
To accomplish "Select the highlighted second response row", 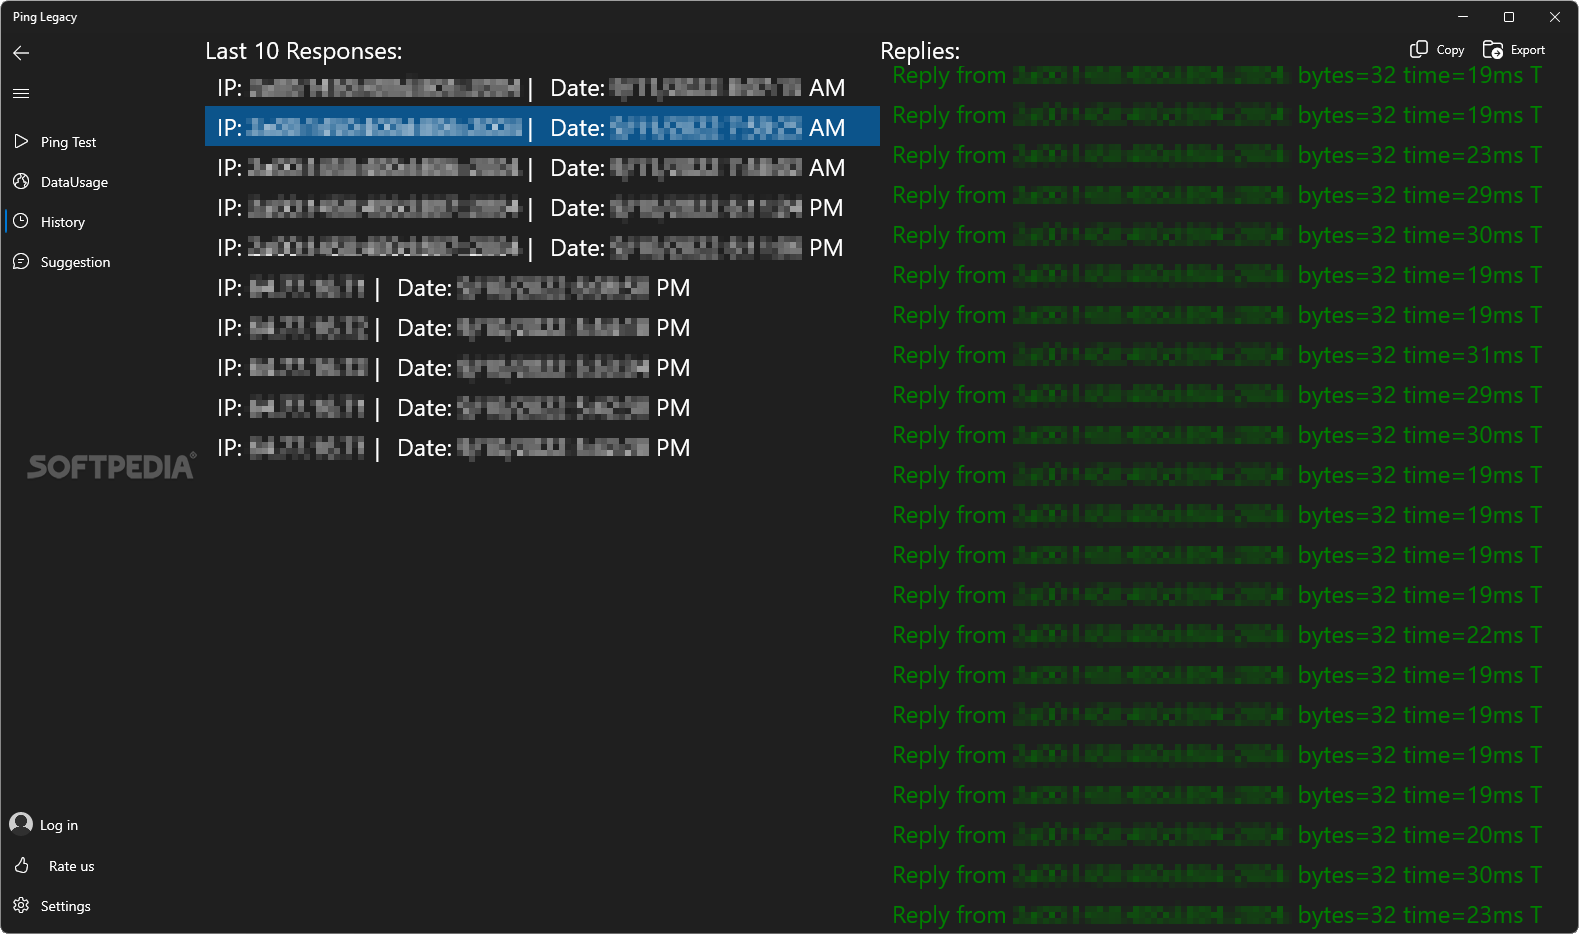I will [x=542, y=127].
